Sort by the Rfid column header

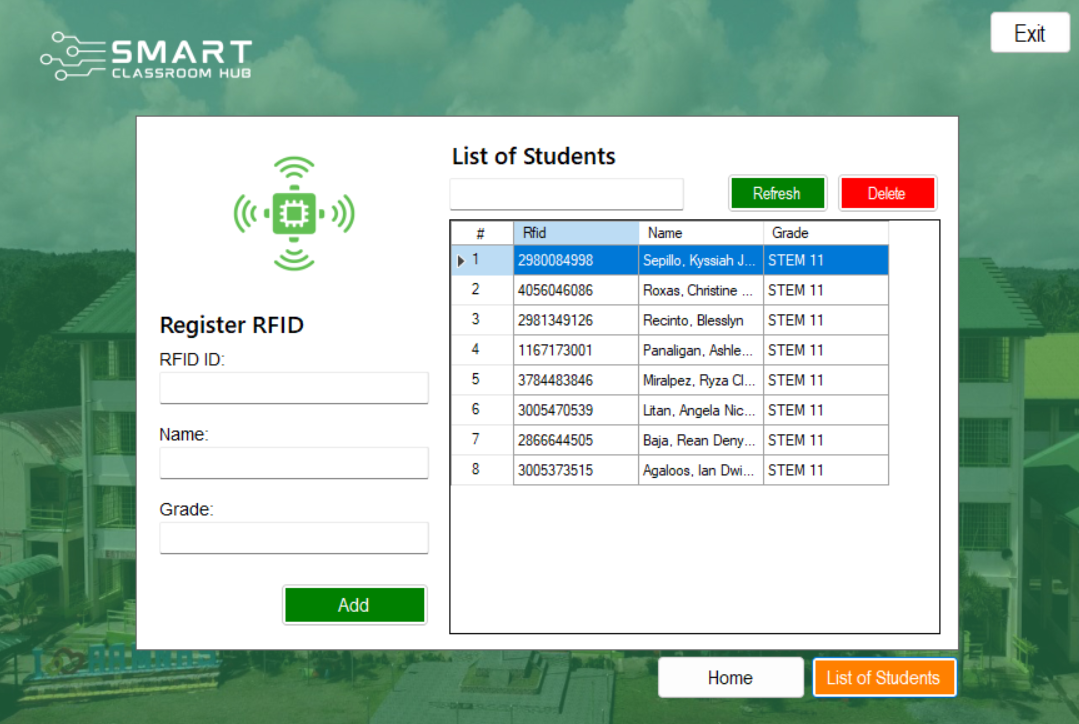pos(576,233)
